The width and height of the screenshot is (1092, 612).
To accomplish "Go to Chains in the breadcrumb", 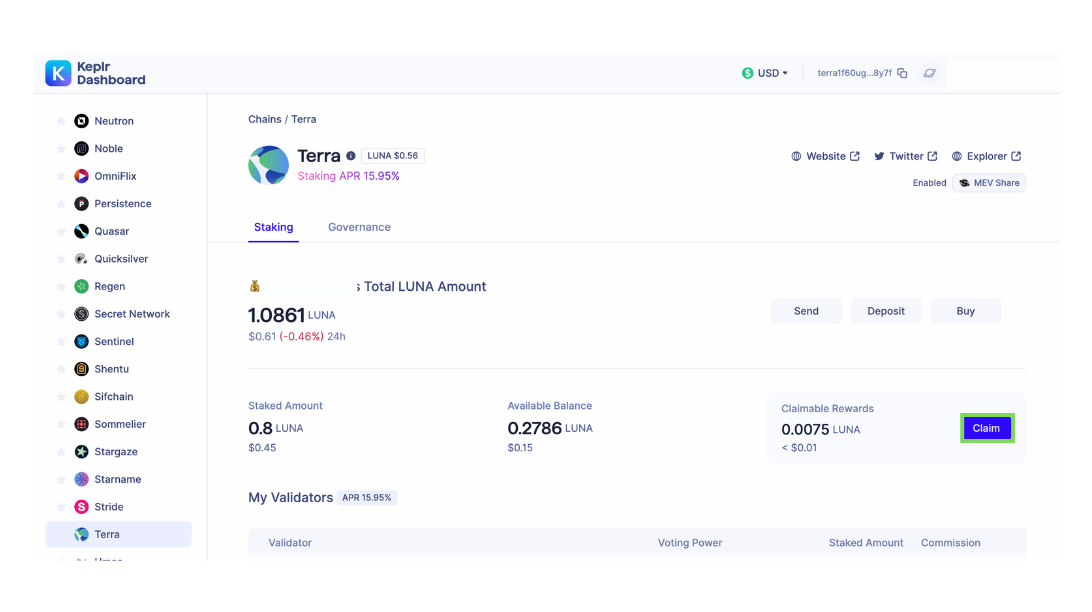I will click(x=265, y=119).
